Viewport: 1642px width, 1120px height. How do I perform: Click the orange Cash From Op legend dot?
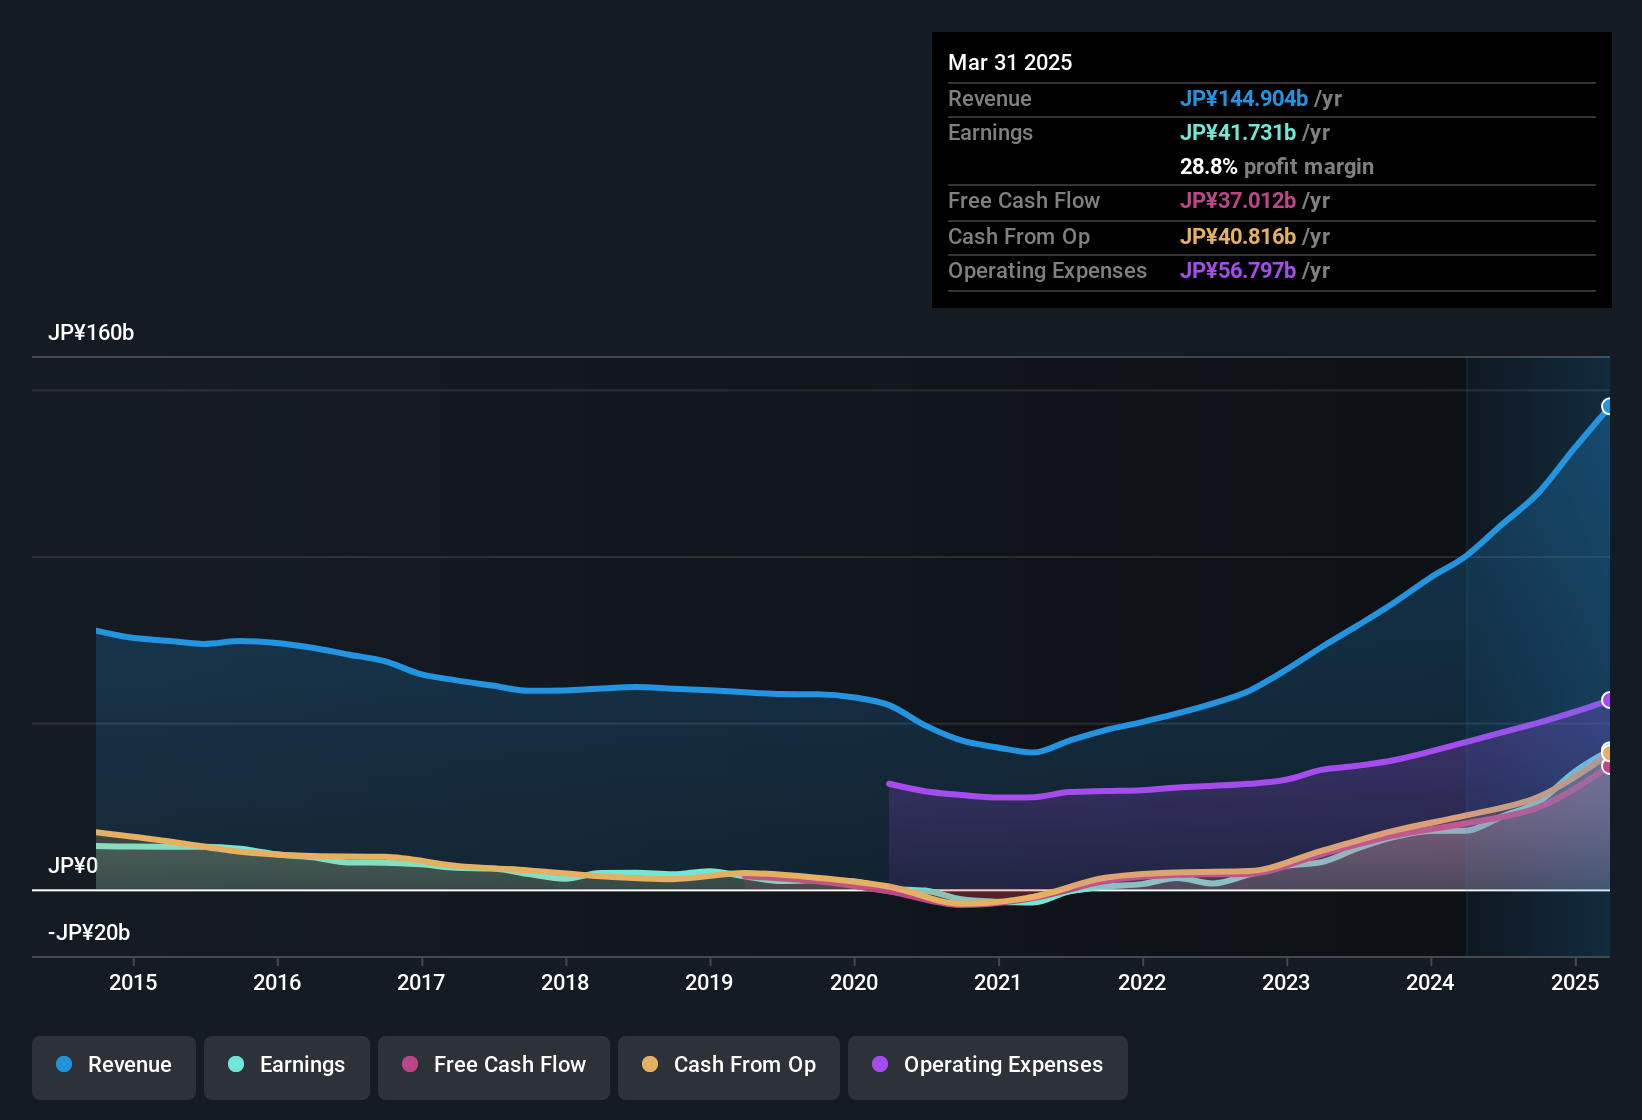point(650,1064)
